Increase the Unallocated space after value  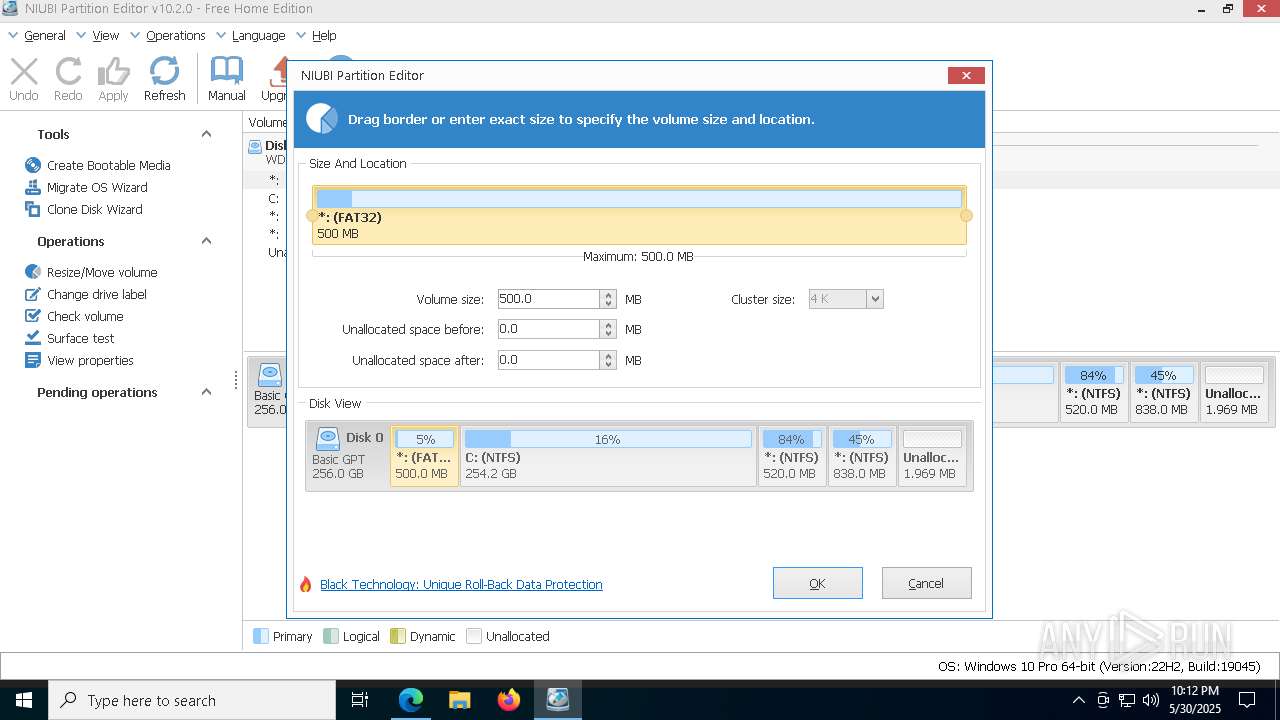click(608, 355)
